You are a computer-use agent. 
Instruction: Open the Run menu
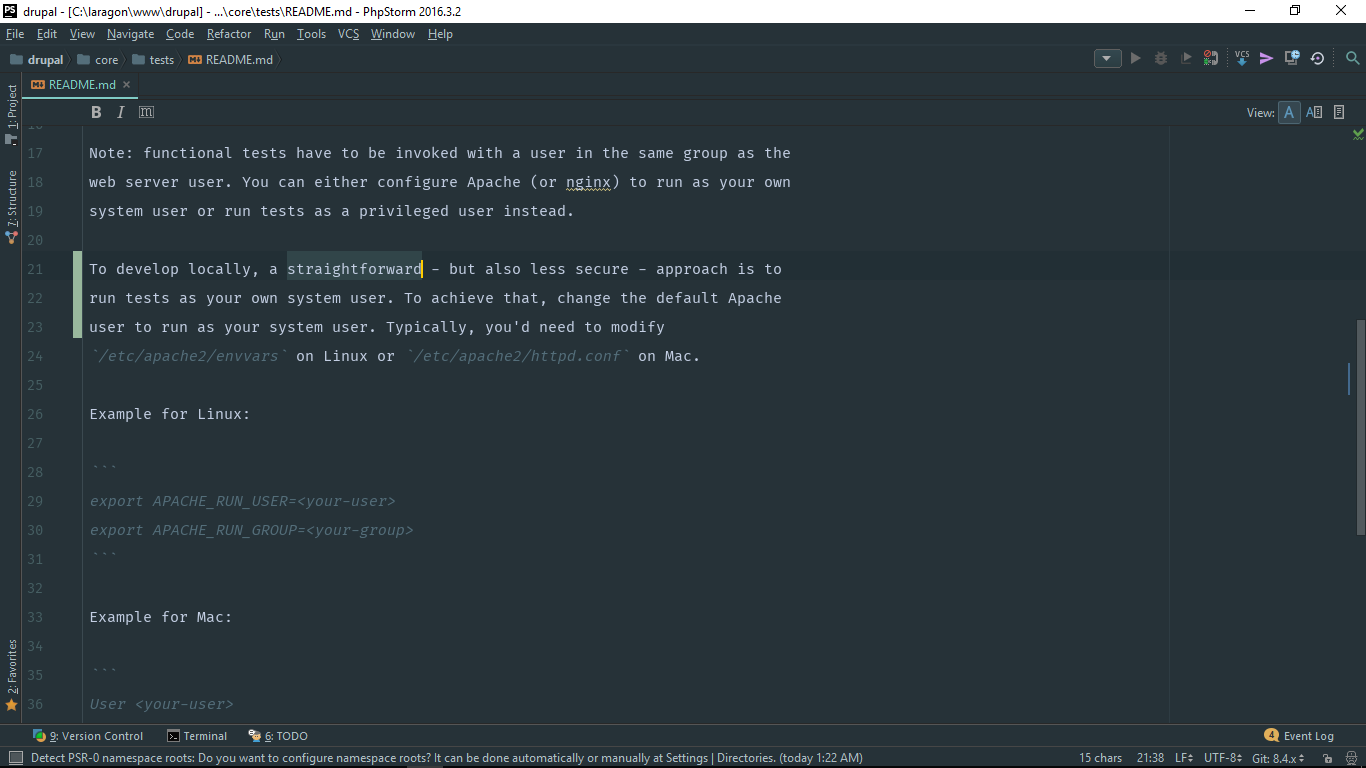[274, 34]
